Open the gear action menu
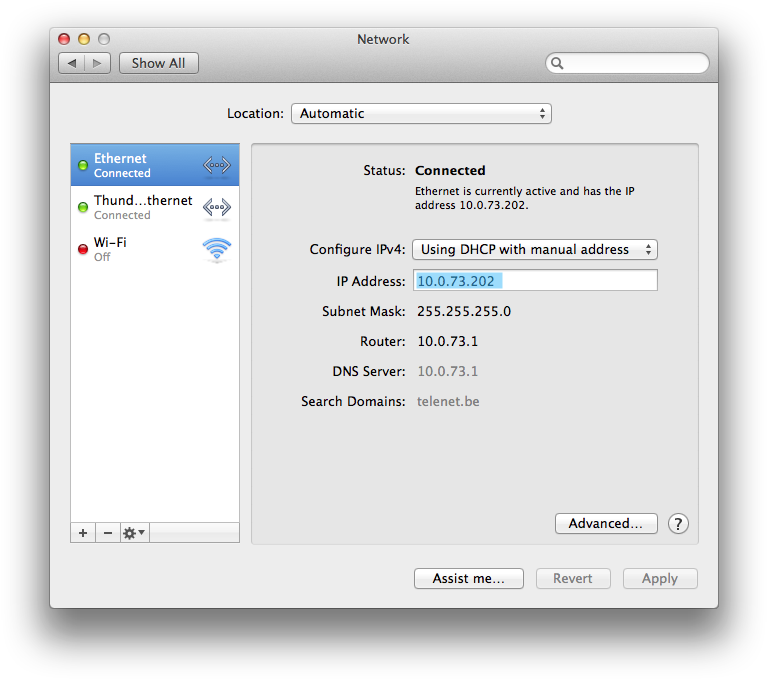 pos(134,533)
